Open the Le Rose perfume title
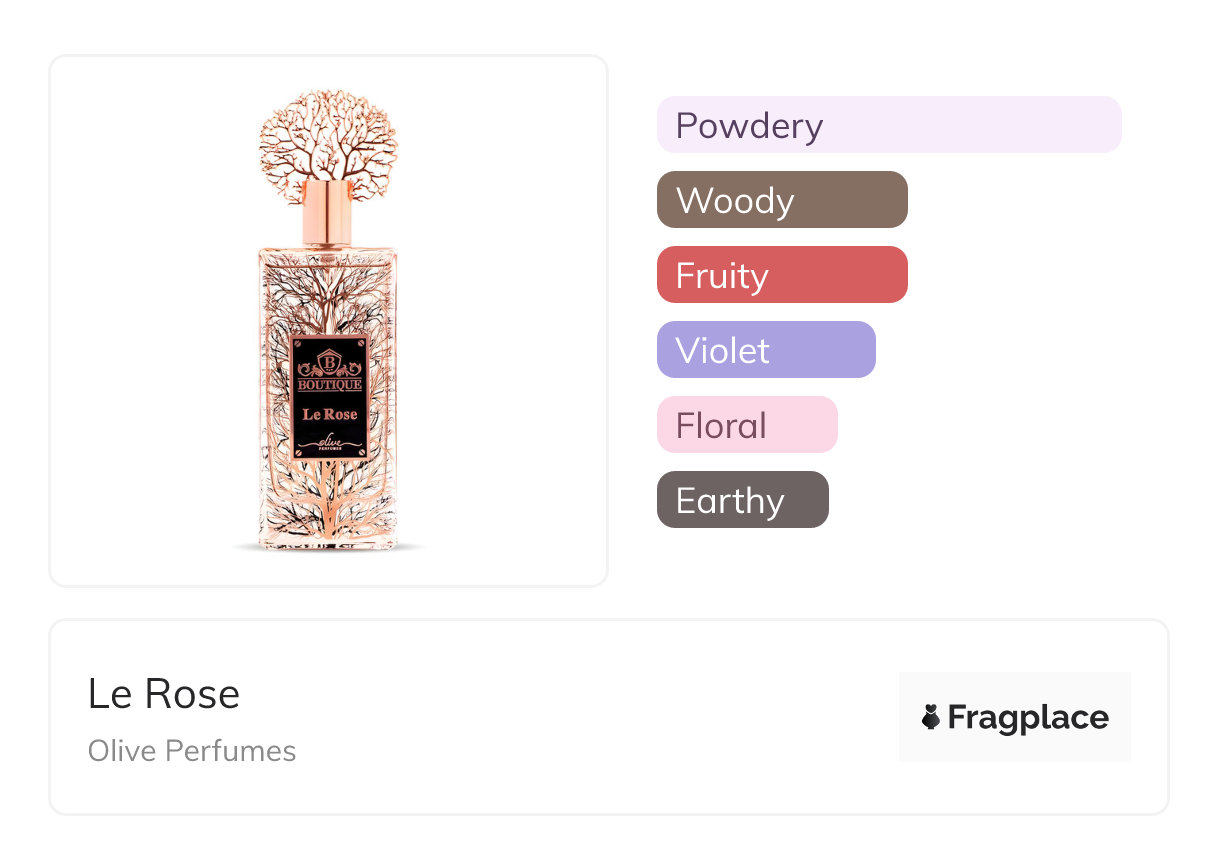Viewport: 1218px width, 864px height. point(163,694)
